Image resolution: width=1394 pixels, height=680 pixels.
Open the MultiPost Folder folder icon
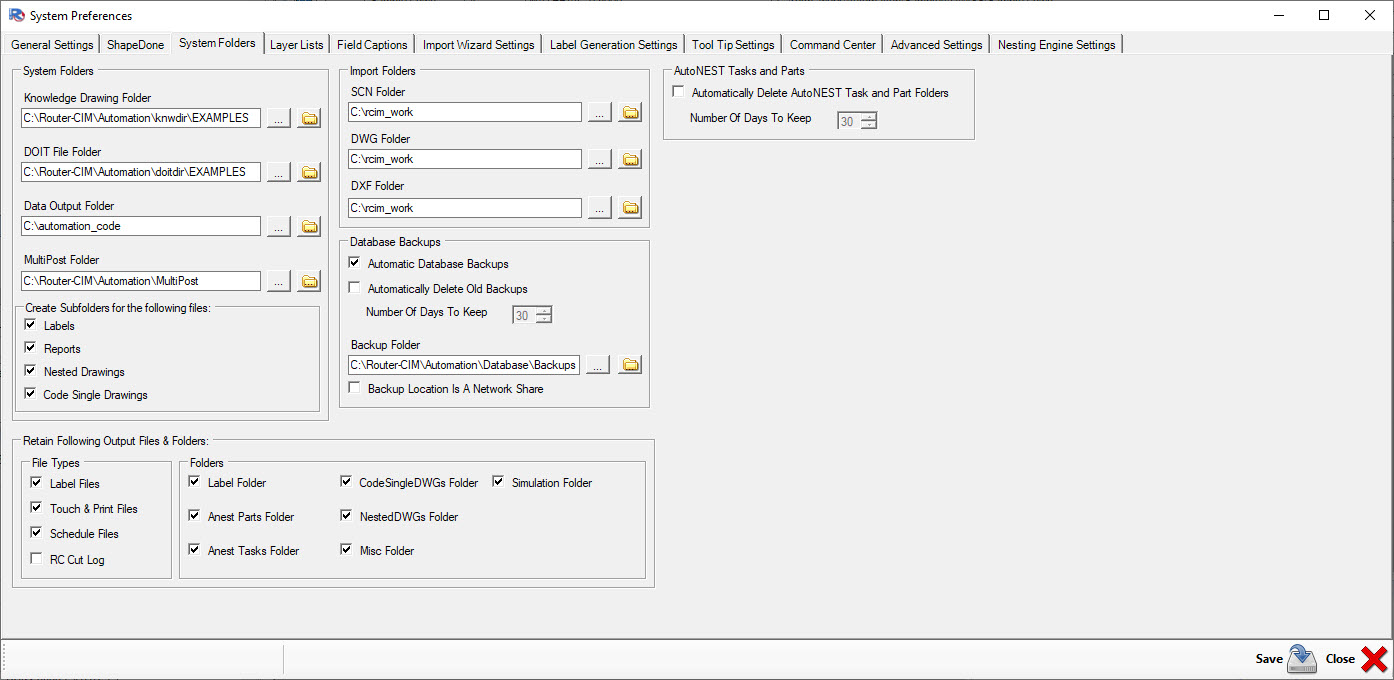point(309,281)
